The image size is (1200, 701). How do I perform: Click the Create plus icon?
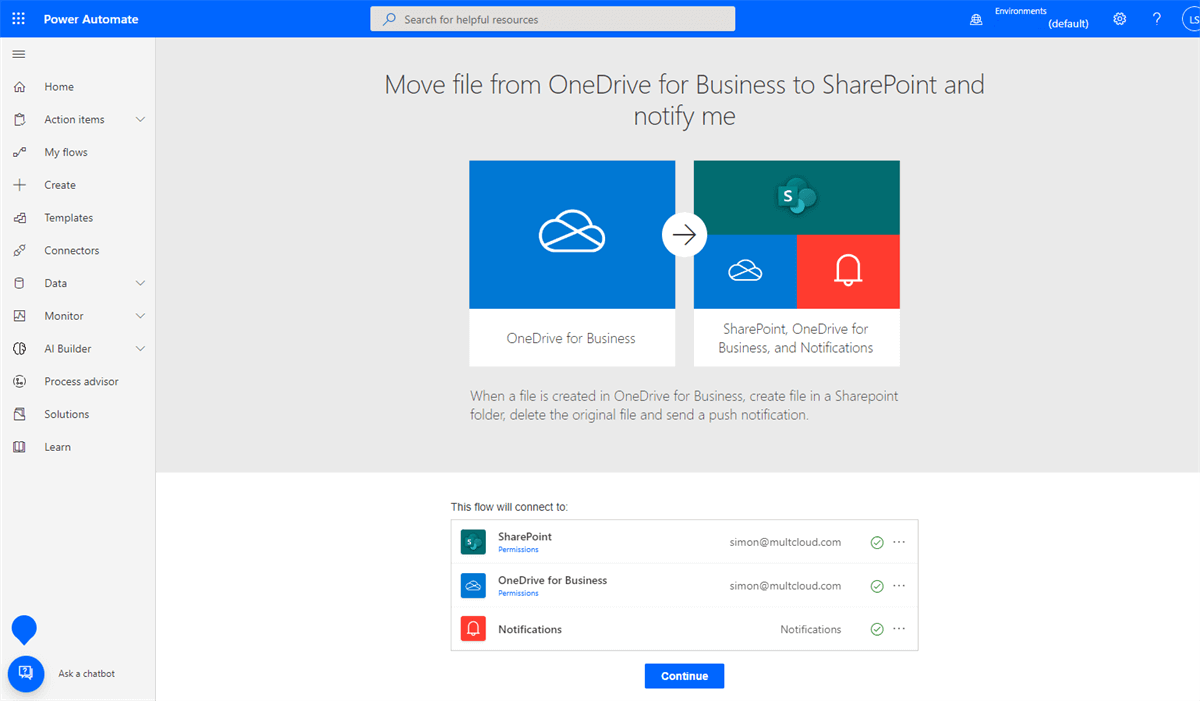coord(20,185)
